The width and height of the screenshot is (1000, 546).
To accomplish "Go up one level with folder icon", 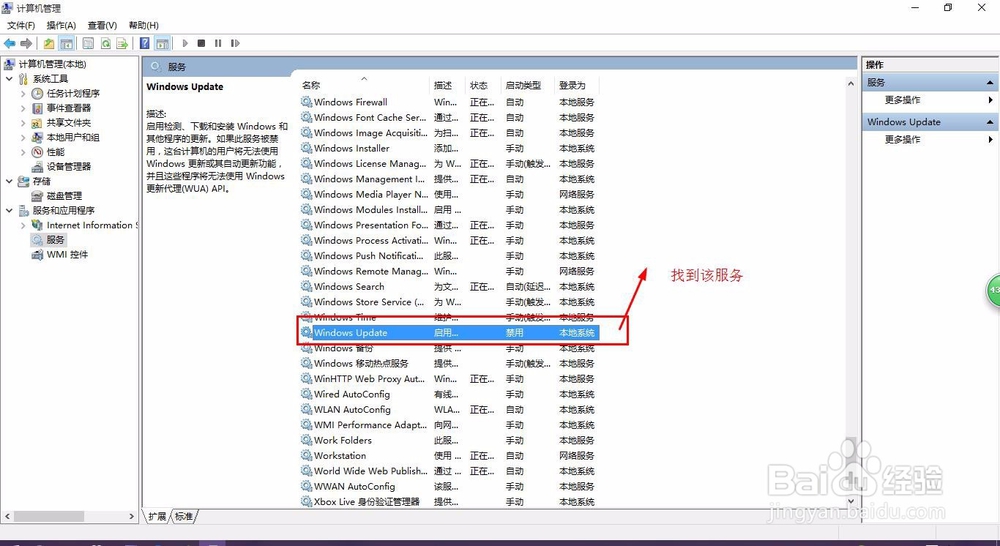I will click(x=49, y=43).
